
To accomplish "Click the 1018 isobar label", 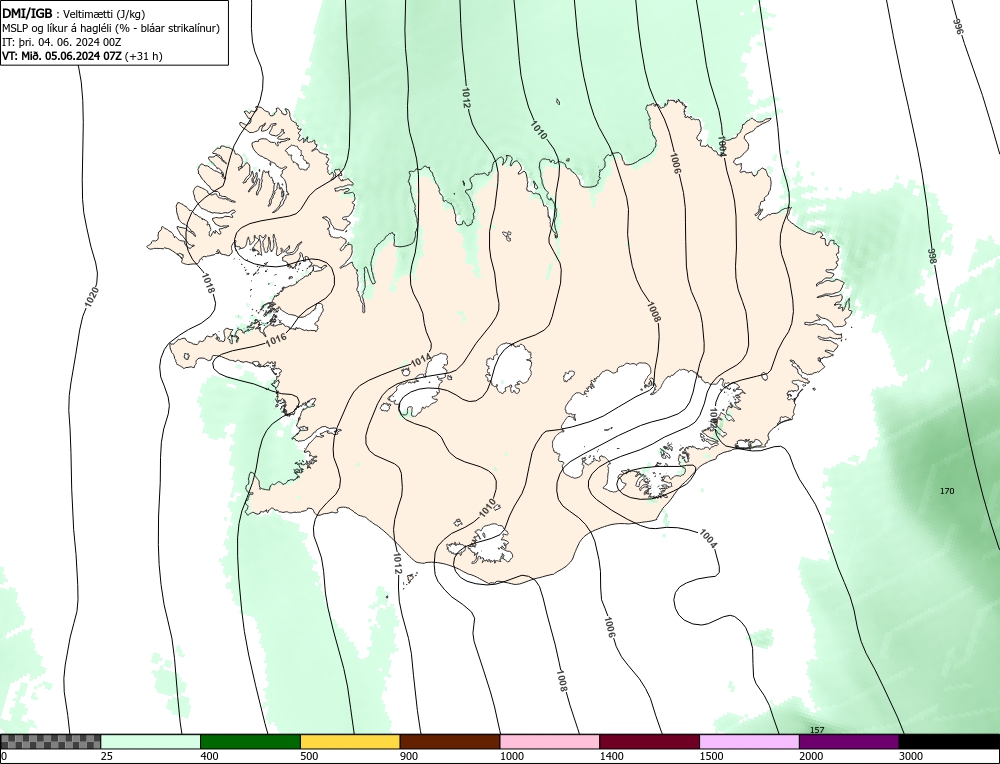I will point(208,283).
